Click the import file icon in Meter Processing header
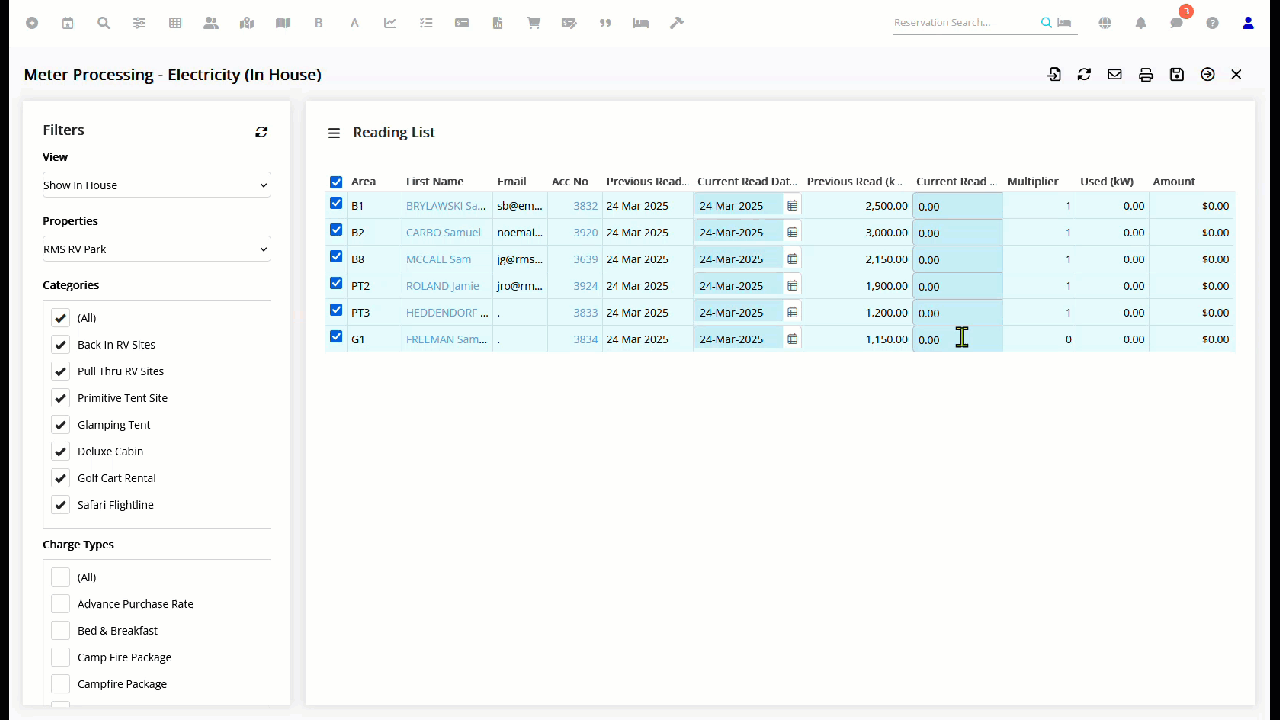 pos(1054,74)
